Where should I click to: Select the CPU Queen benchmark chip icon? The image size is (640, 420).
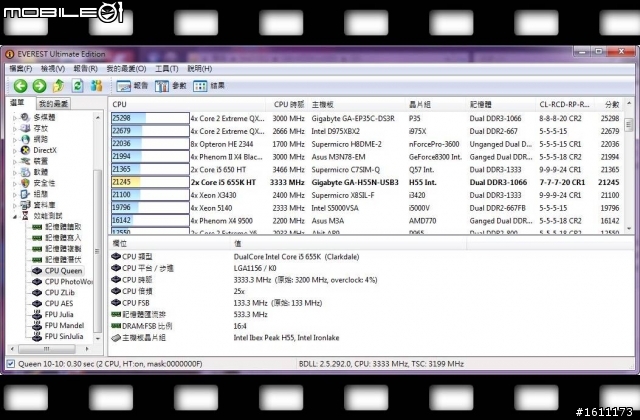[37, 271]
